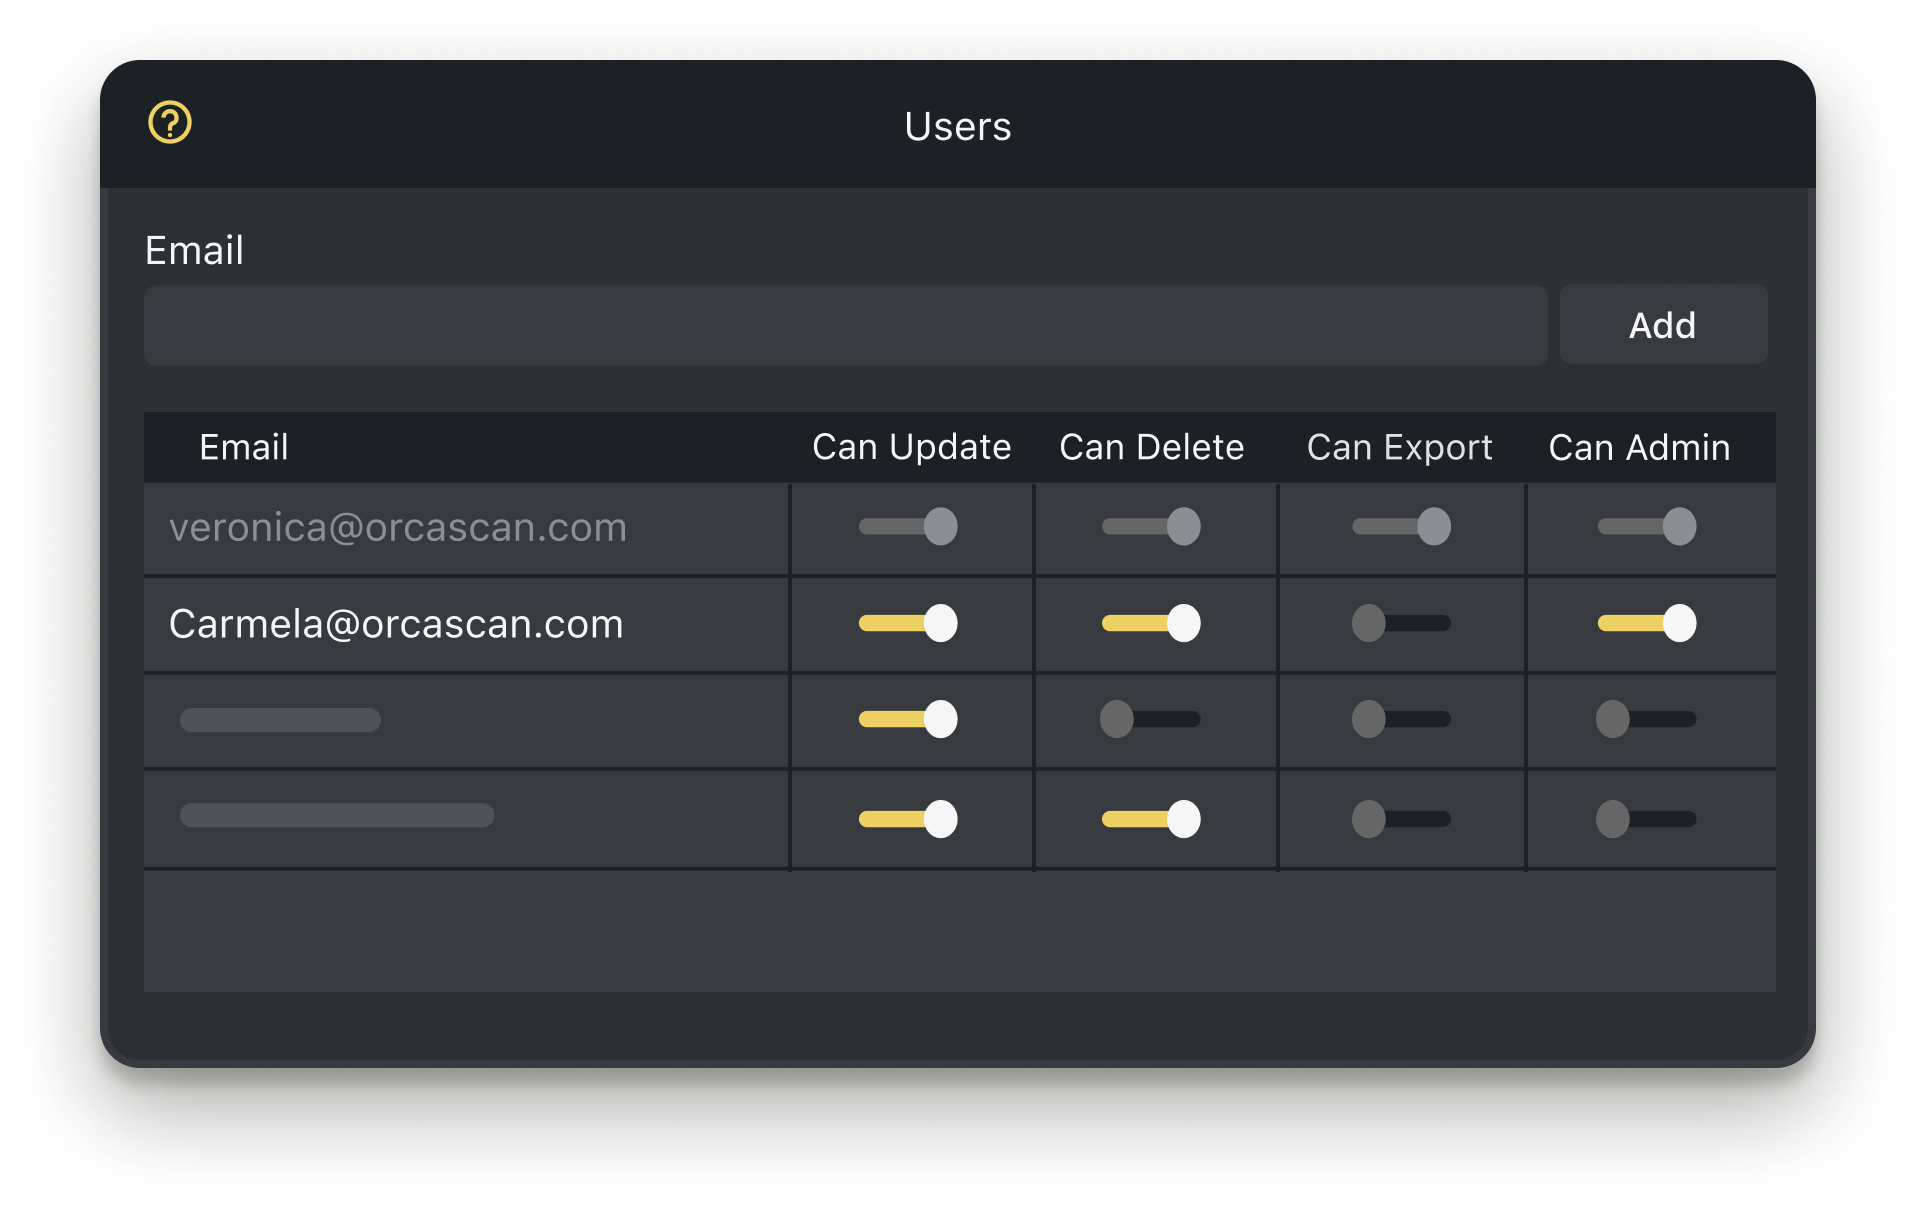Select the Can Update column header
Screen dimensions: 1916x1208
911,447
